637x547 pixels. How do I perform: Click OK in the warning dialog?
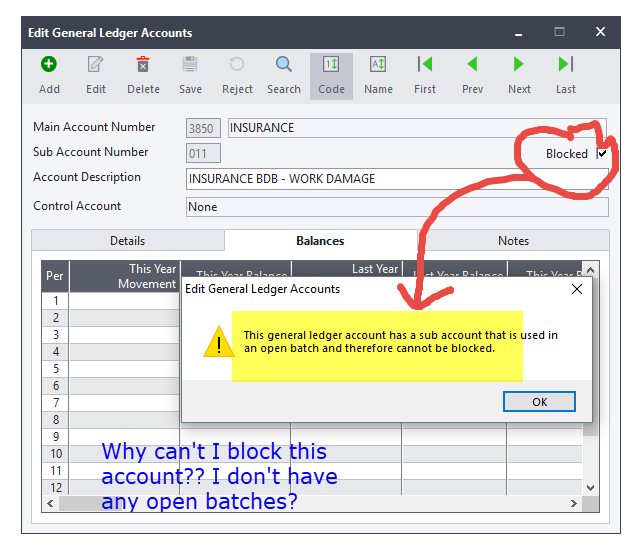[539, 402]
